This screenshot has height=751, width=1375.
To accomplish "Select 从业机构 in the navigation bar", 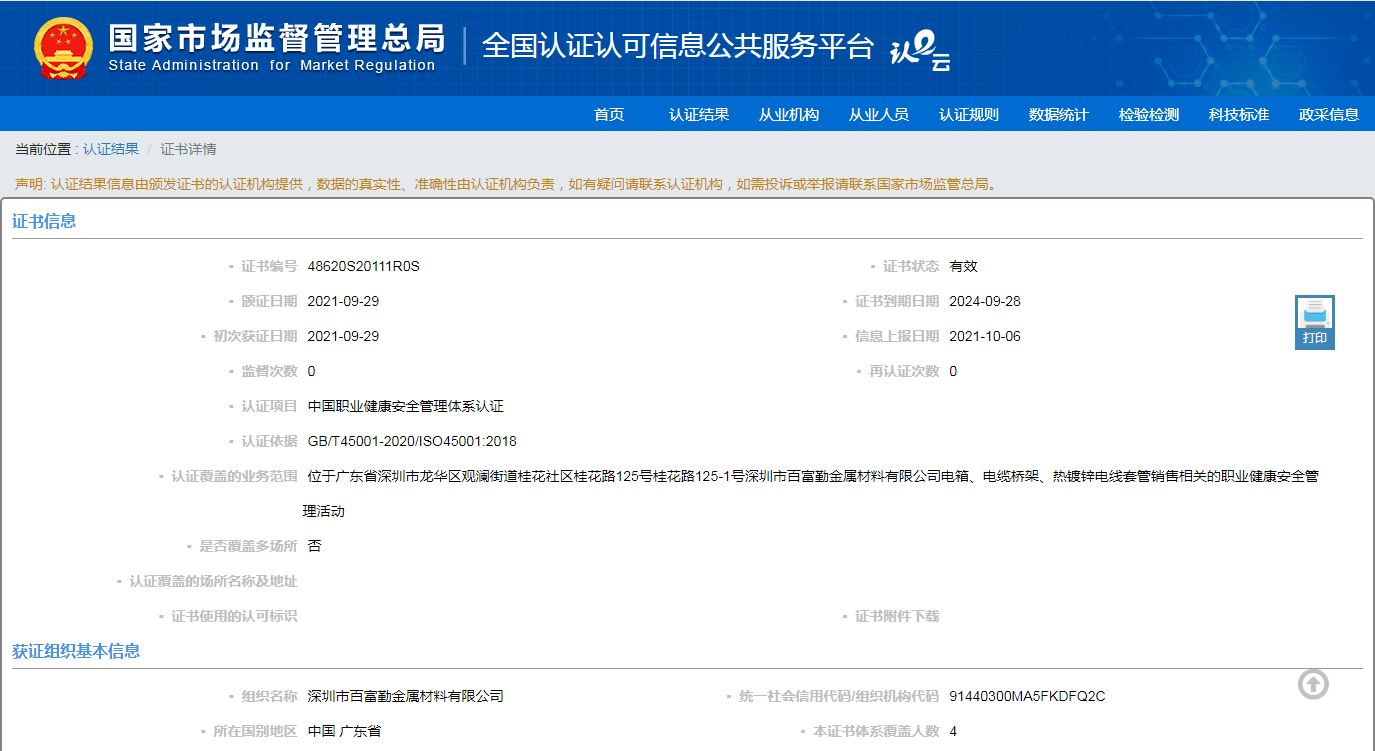I will coord(789,115).
